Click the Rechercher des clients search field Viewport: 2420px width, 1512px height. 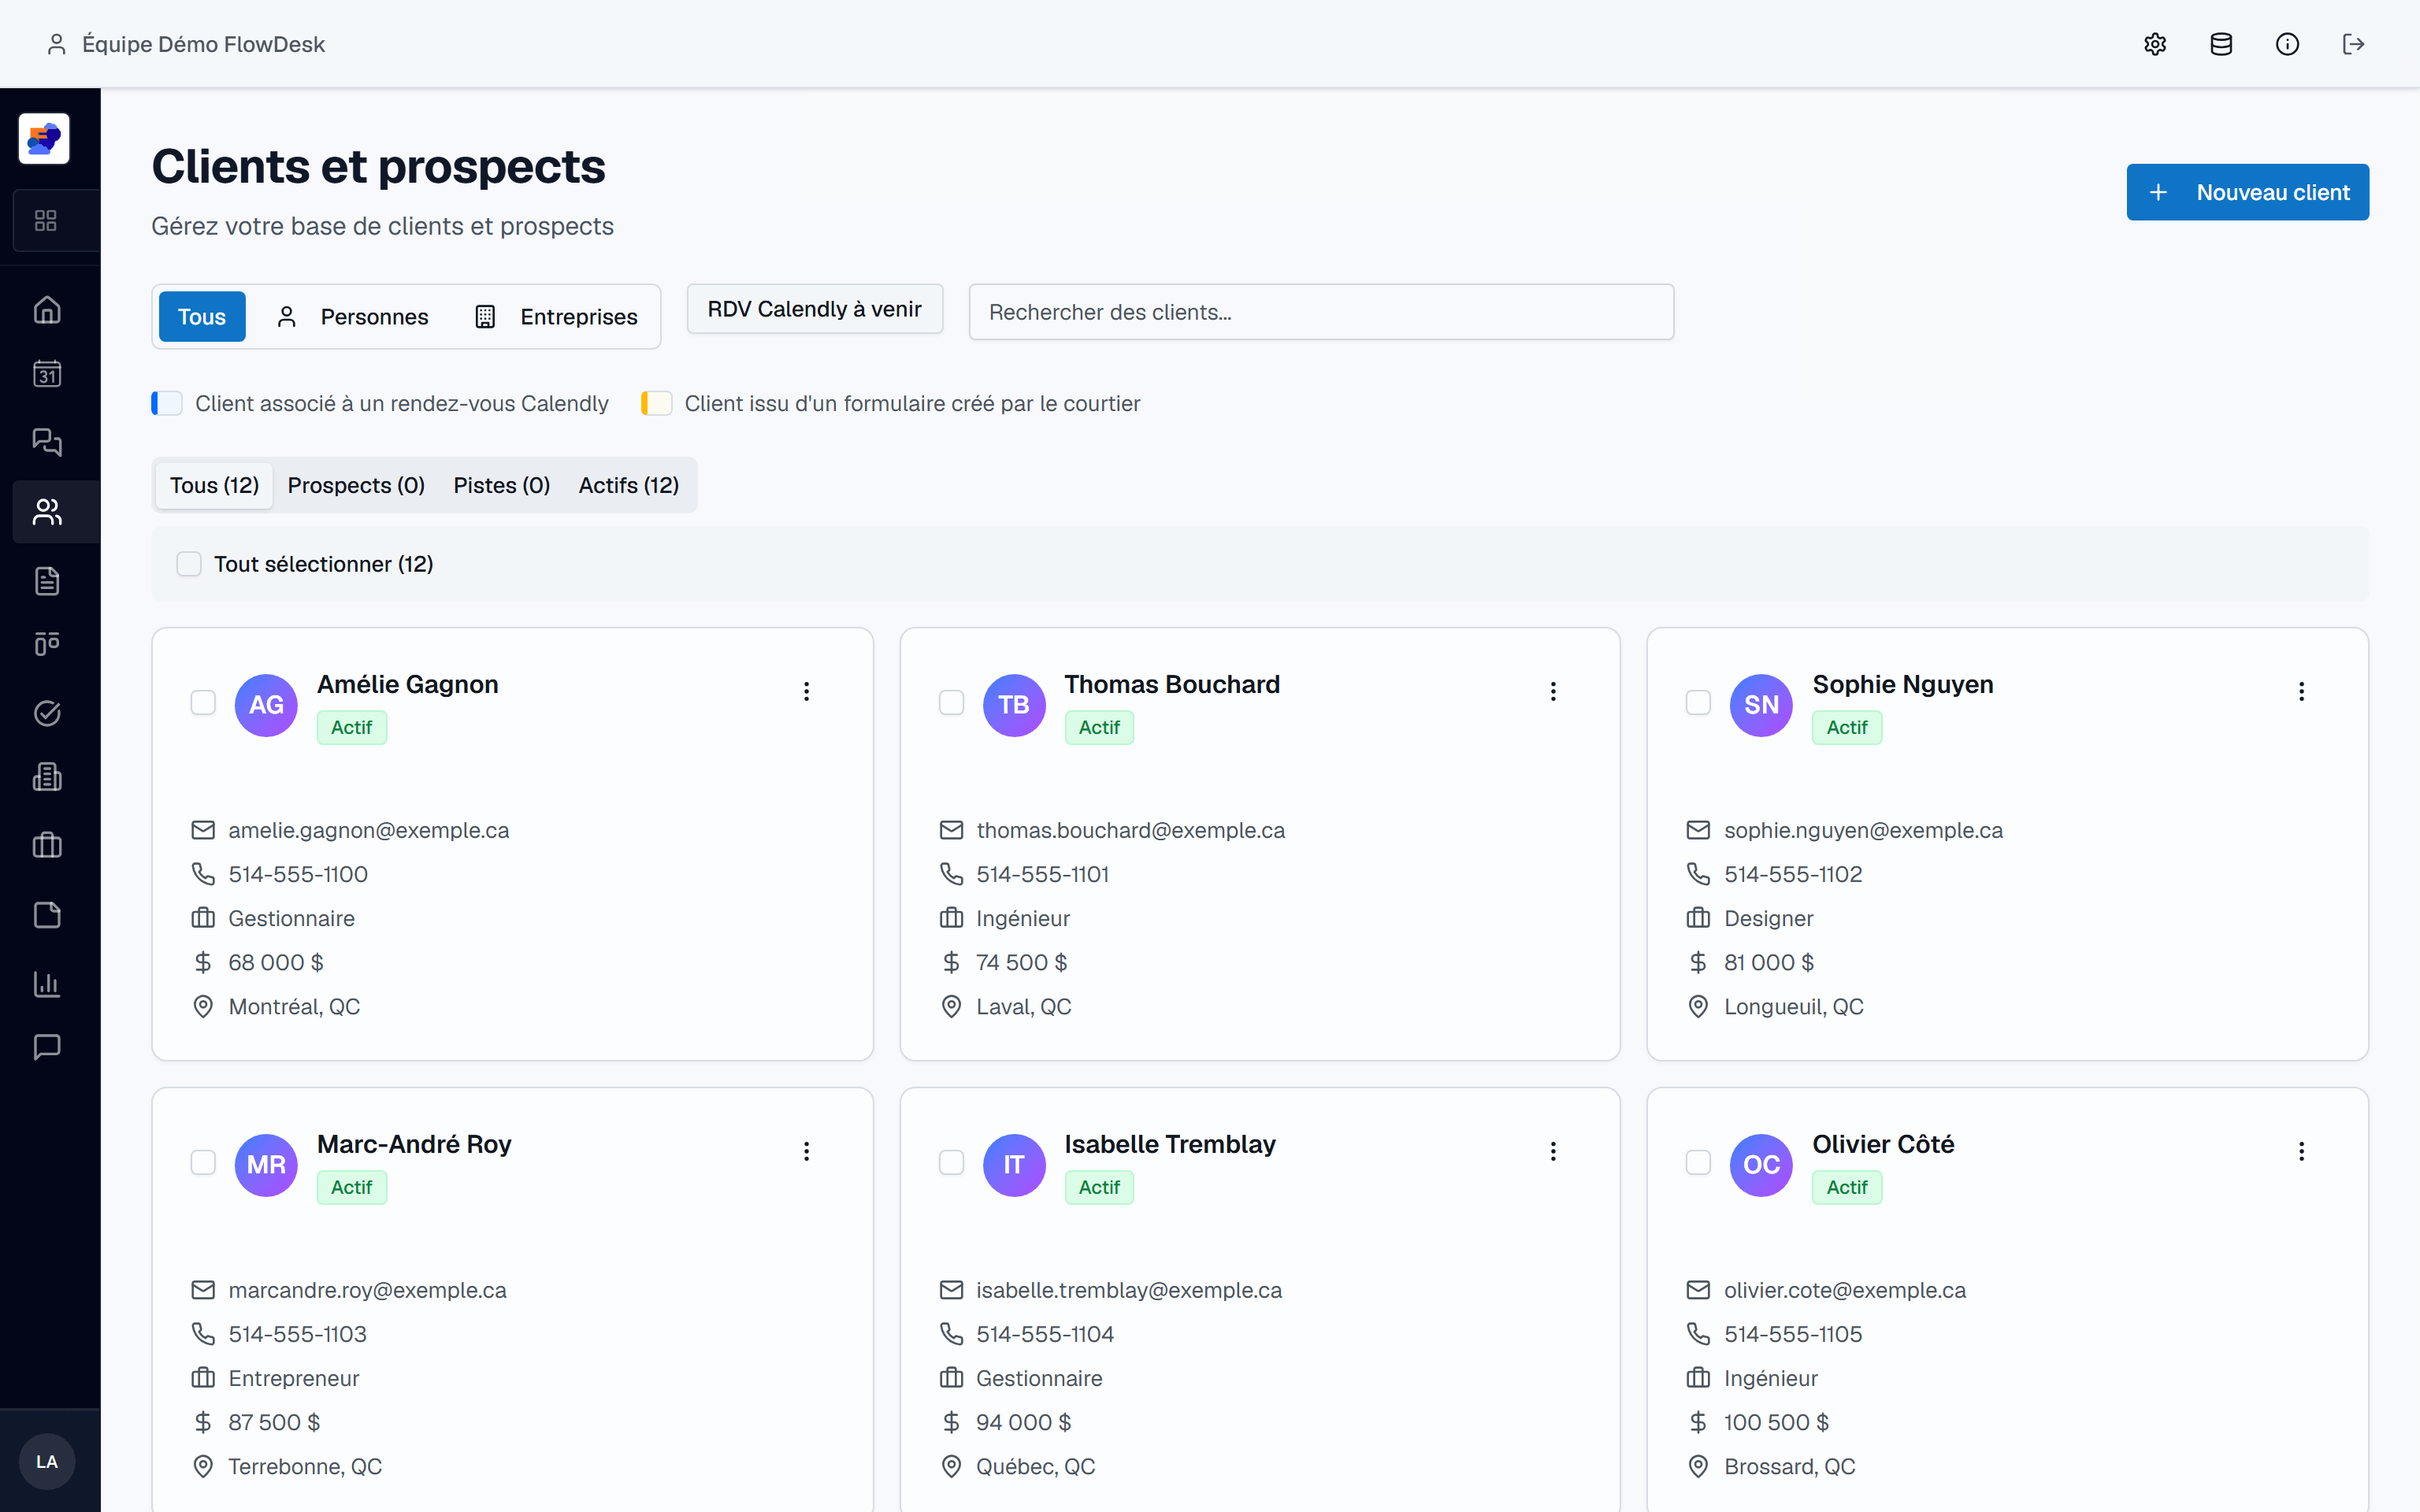click(x=1321, y=312)
